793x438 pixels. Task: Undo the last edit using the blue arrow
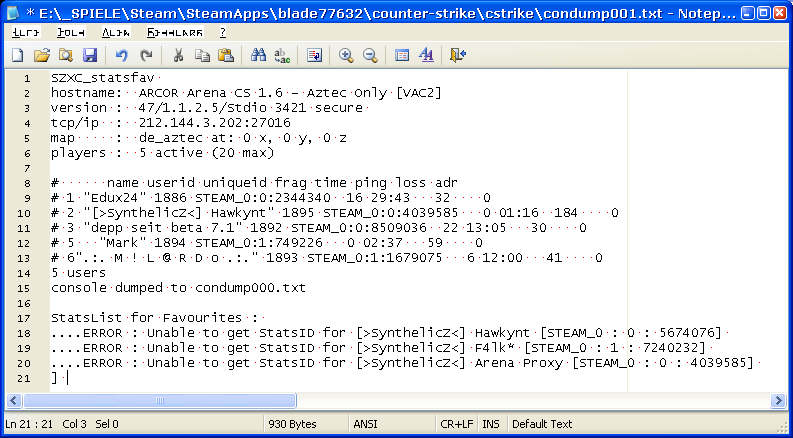(x=121, y=55)
